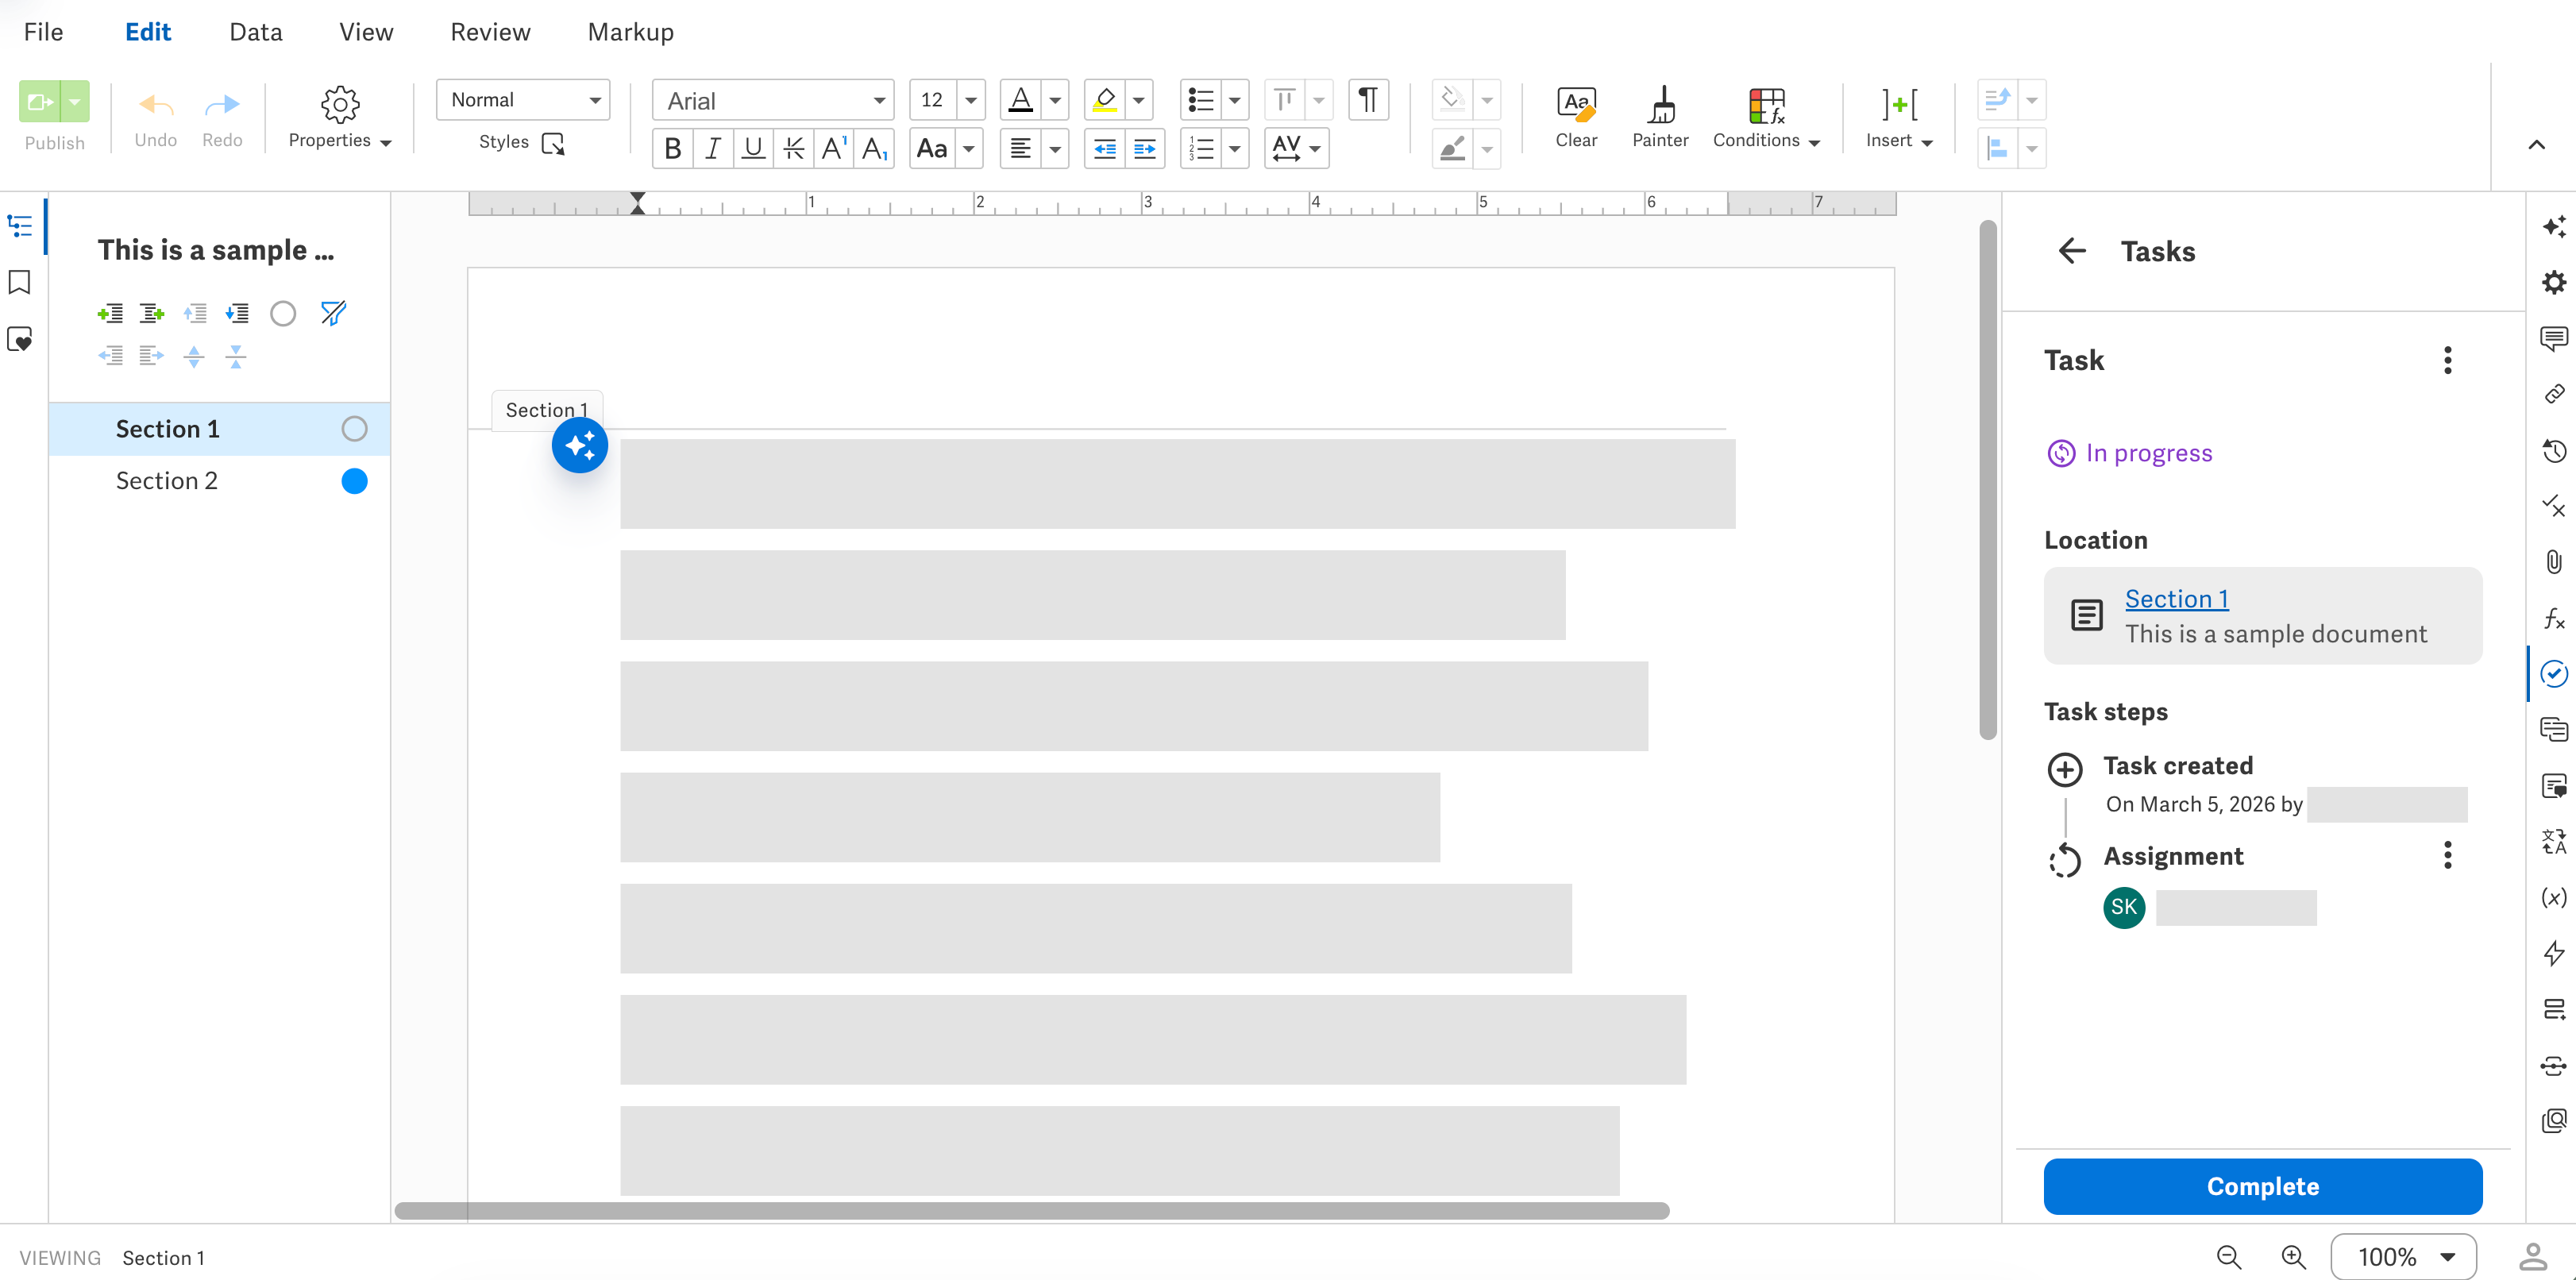Screen dimensions: 2576x1280
Task: Toggle the outline toolbar circle marker
Action: pyautogui.click(x=283, y=314)
